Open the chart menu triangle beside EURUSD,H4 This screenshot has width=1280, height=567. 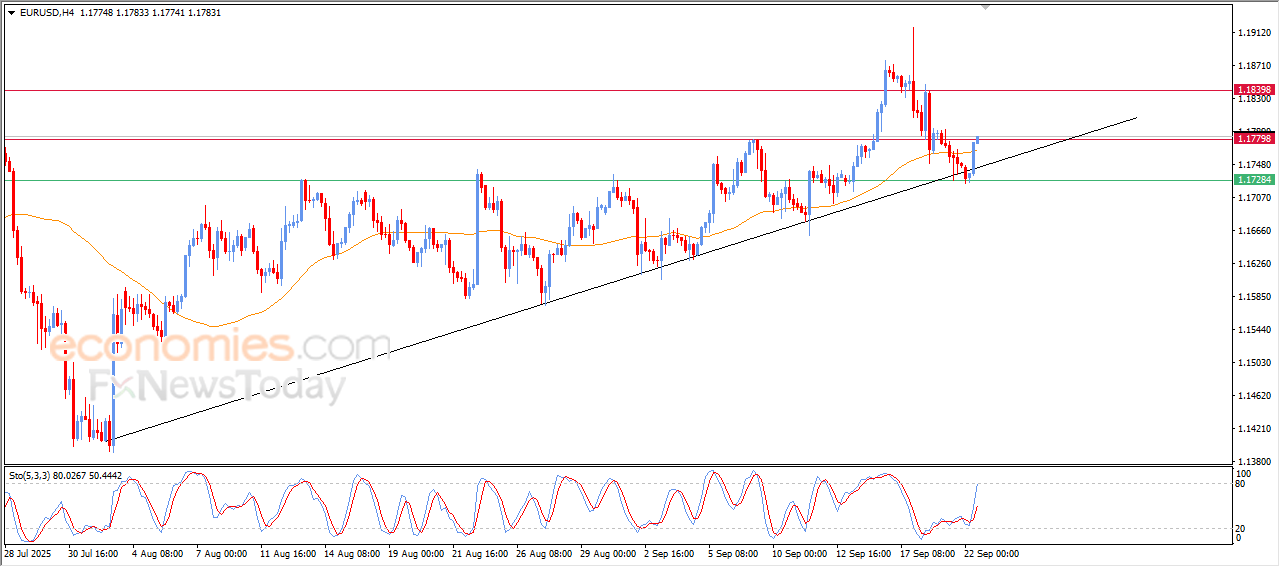[x=11, y=13]
